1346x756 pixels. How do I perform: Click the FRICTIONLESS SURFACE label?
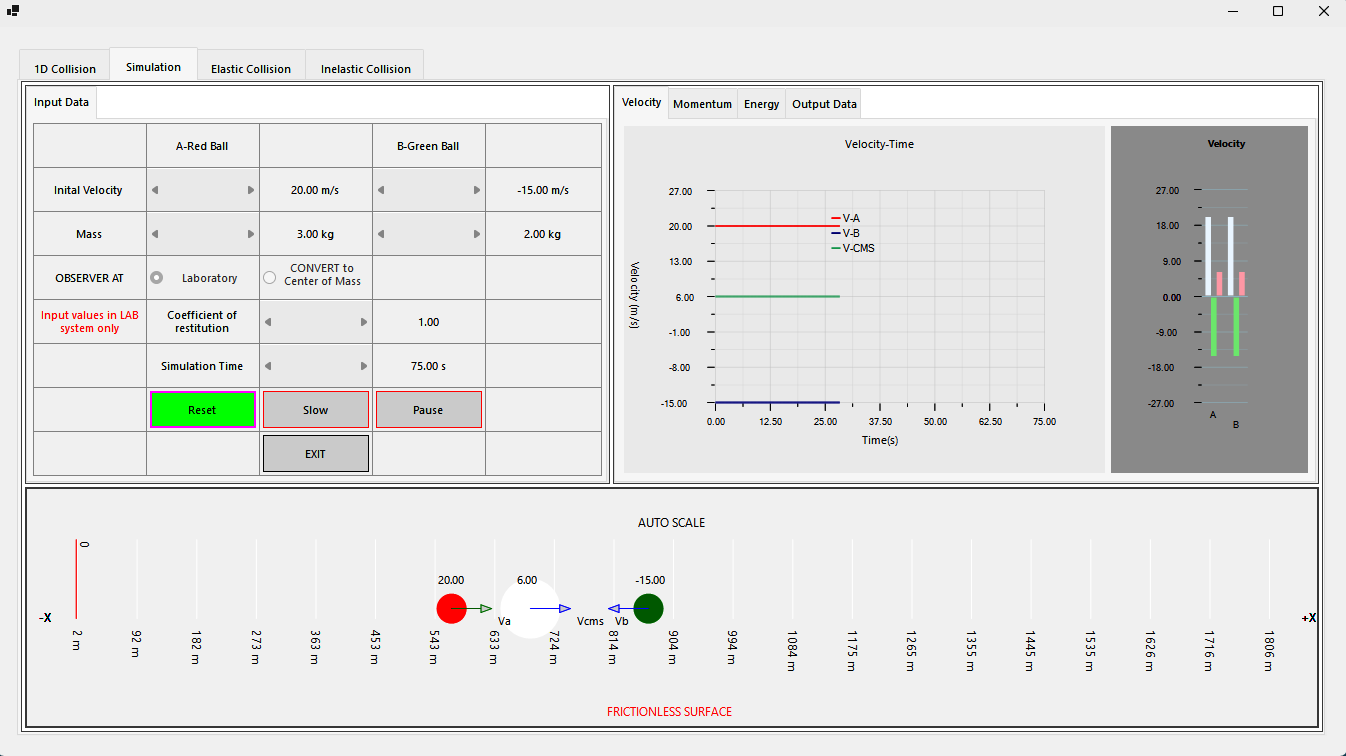pos(669,712)
